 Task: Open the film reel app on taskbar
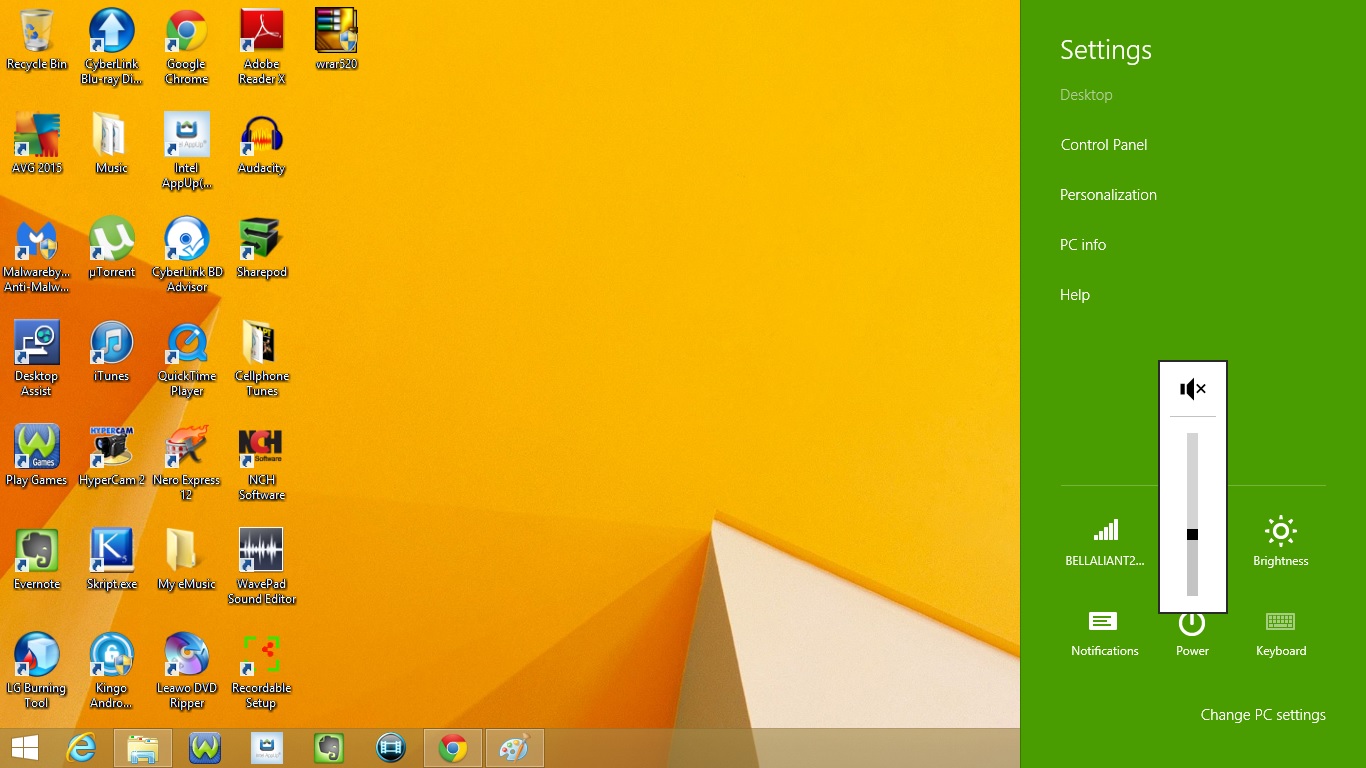391,748
